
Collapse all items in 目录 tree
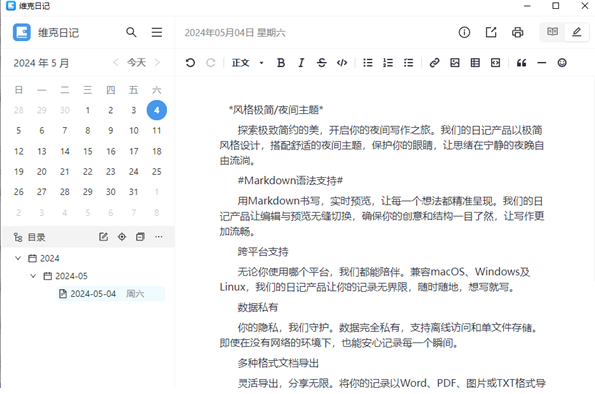(x=140, y=237)
